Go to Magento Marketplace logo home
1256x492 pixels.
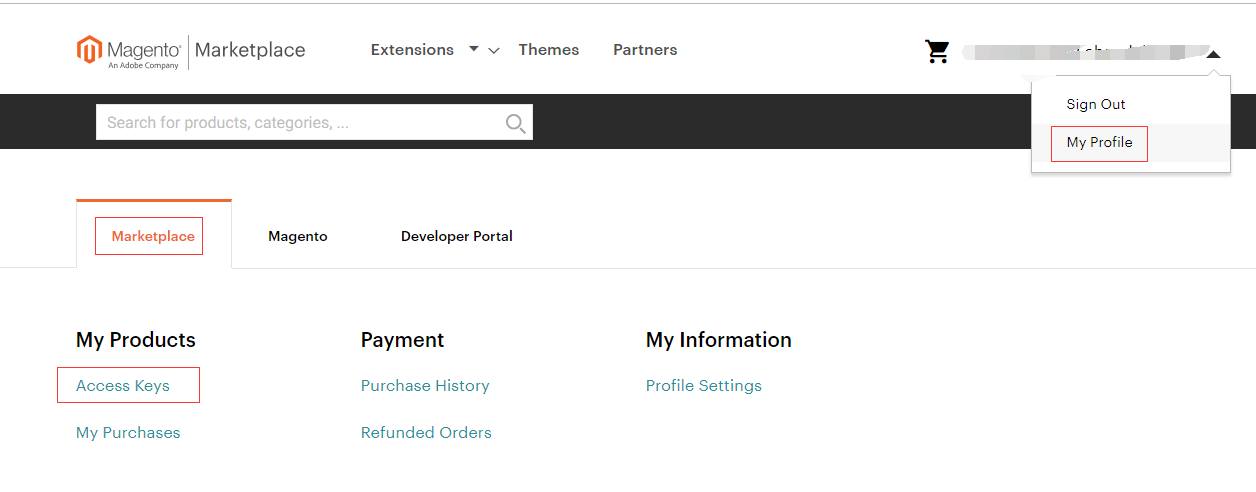click(x=191, y=51)
